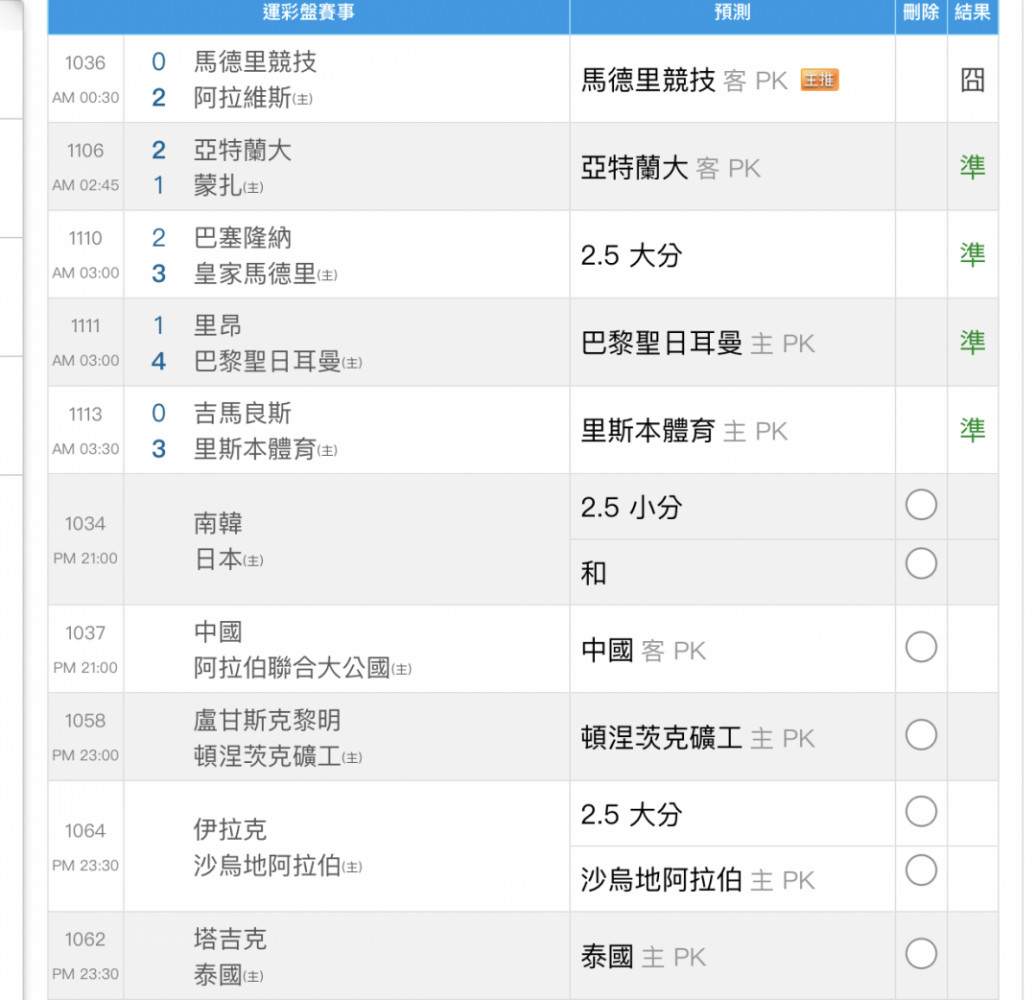Click the orange 主推 badge
Viewport: 1036px width, 1000px height.
point(819,80)
